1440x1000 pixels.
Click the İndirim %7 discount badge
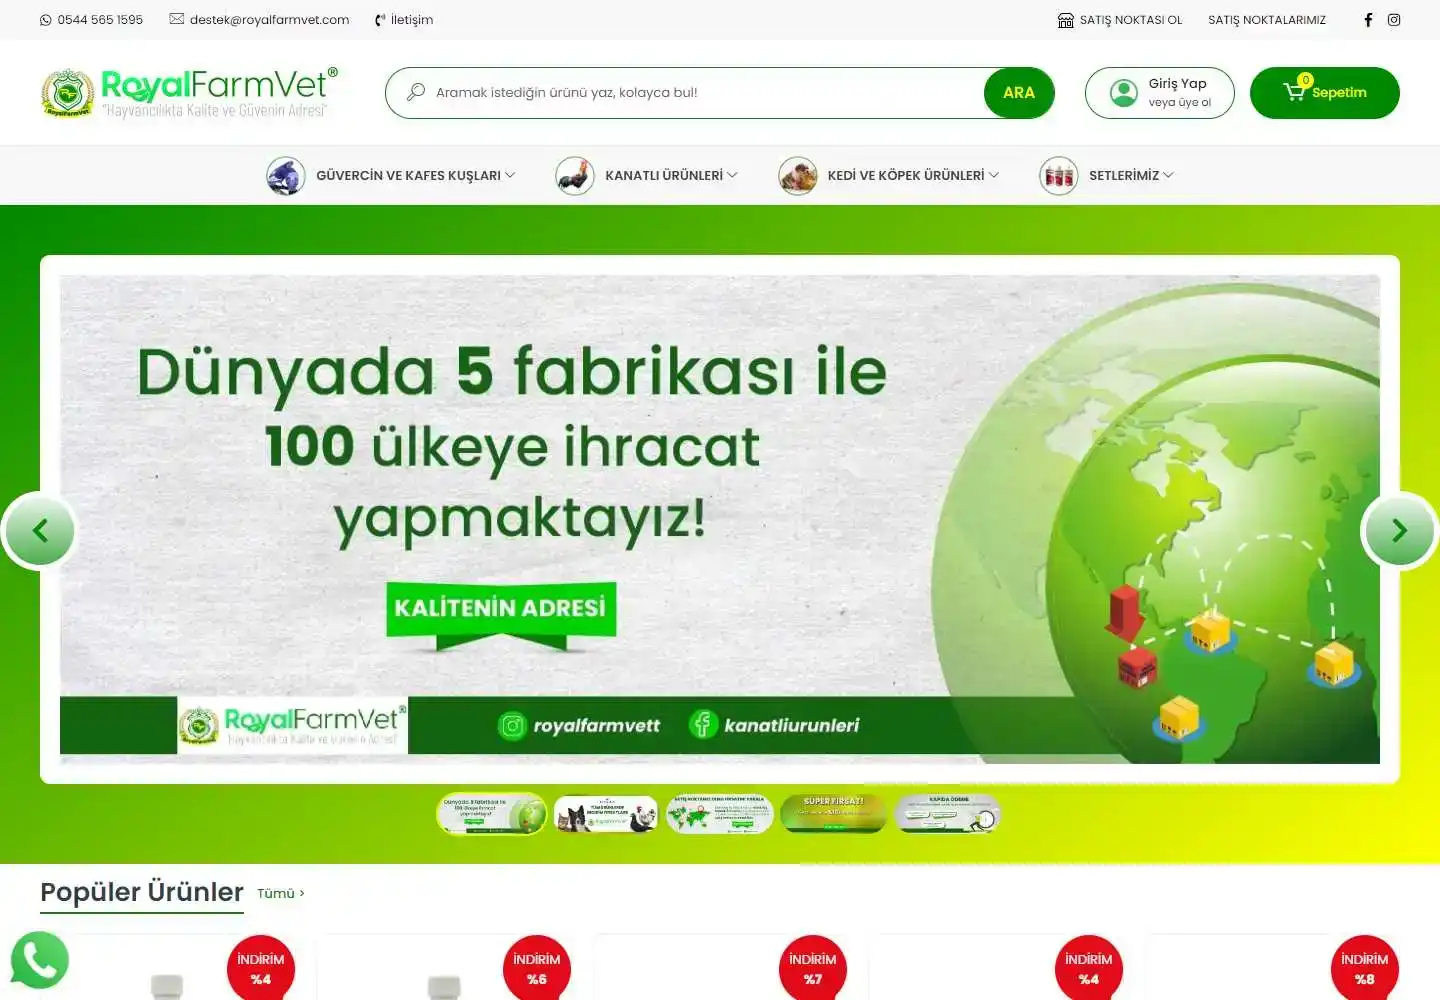pos(813,968)
